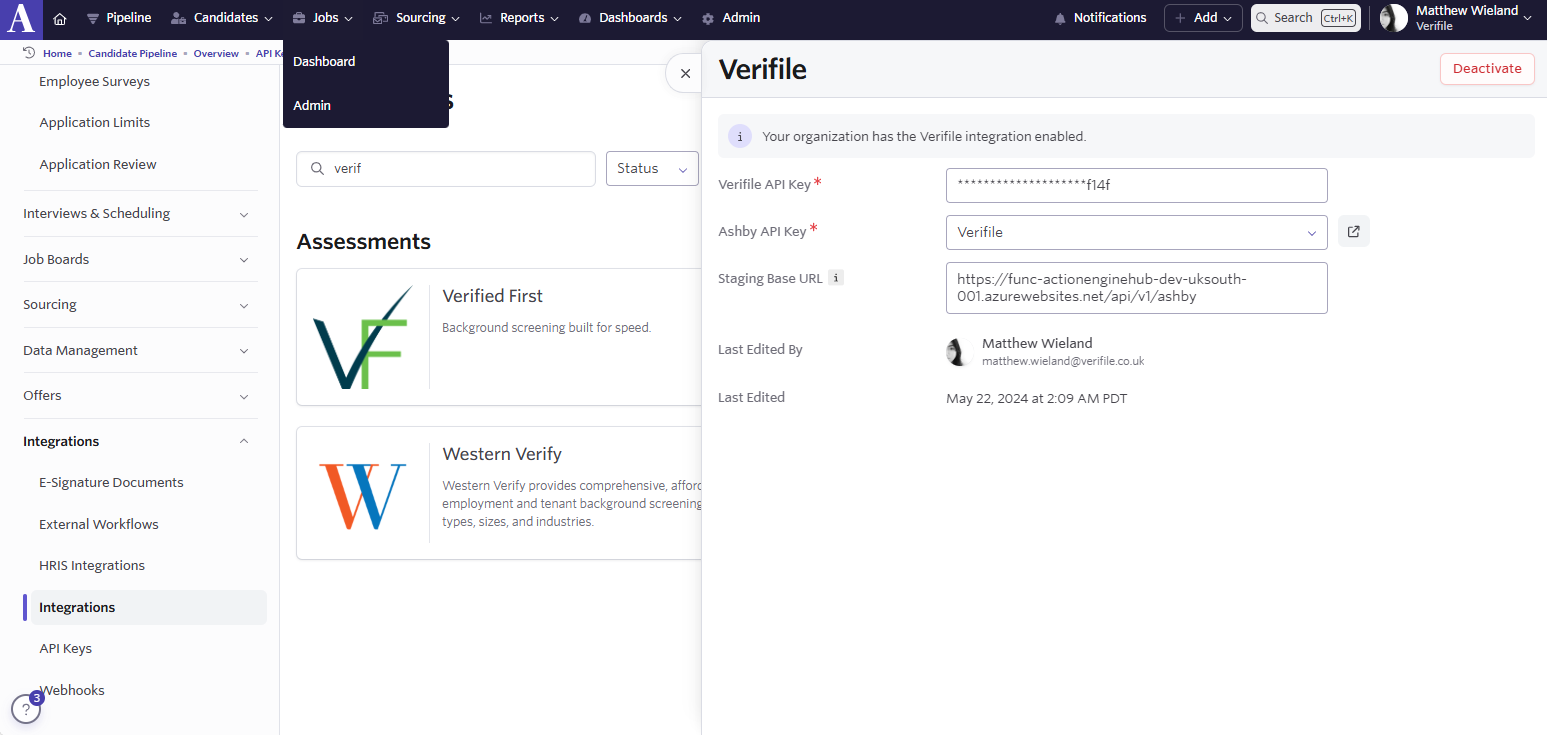Select Dashboard in Jobs submenu

pyautogui.click(x=324, y=62)
